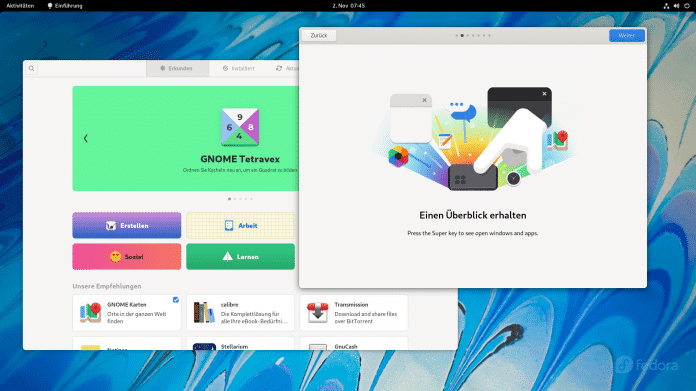Select the first carousel dot under the banner
Viewport: 696px width, 391px height.
pos(229,199)
